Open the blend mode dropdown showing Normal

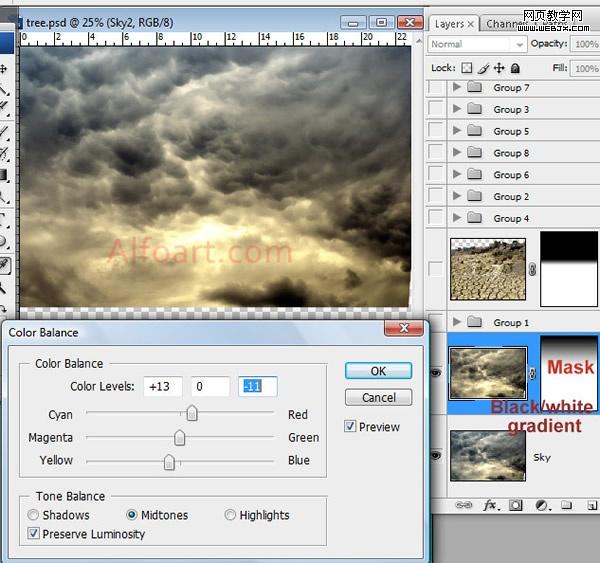477,45
